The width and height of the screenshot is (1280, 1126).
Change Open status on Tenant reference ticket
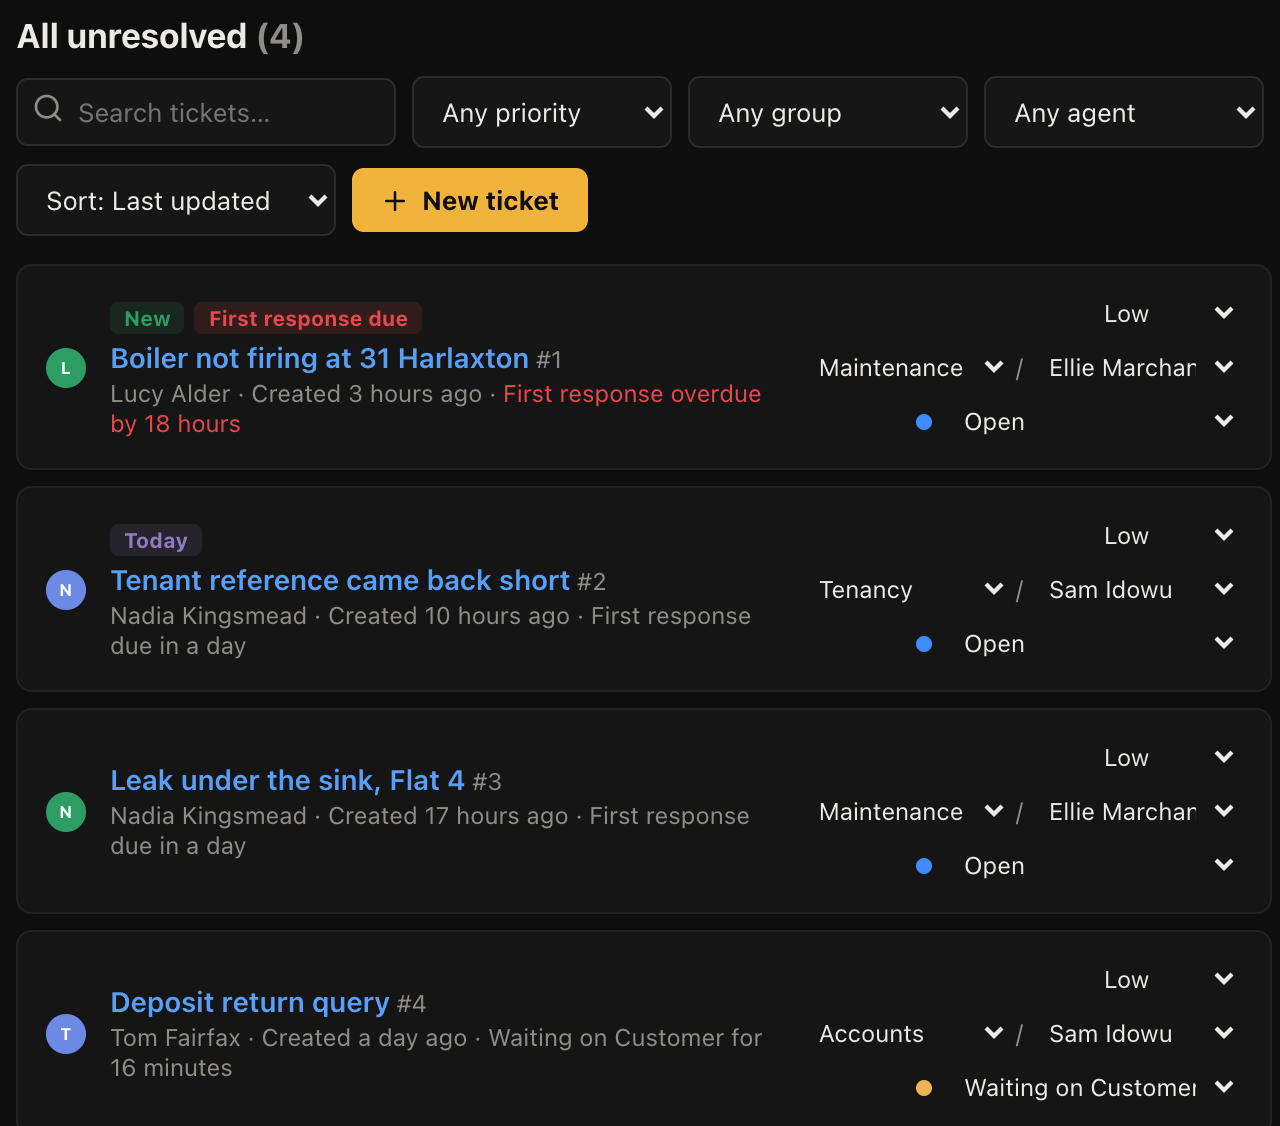pos(1098,644)
